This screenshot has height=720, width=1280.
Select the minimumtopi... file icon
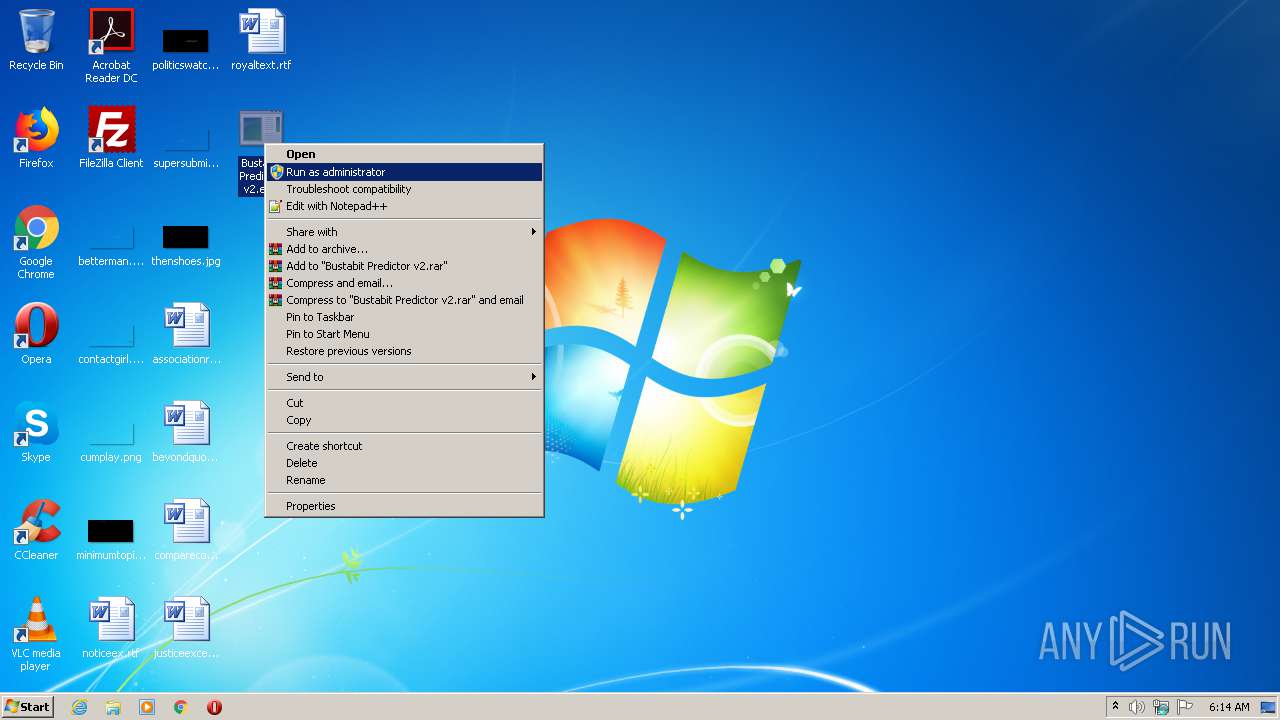pyautogui.click(x=111, y=540)
